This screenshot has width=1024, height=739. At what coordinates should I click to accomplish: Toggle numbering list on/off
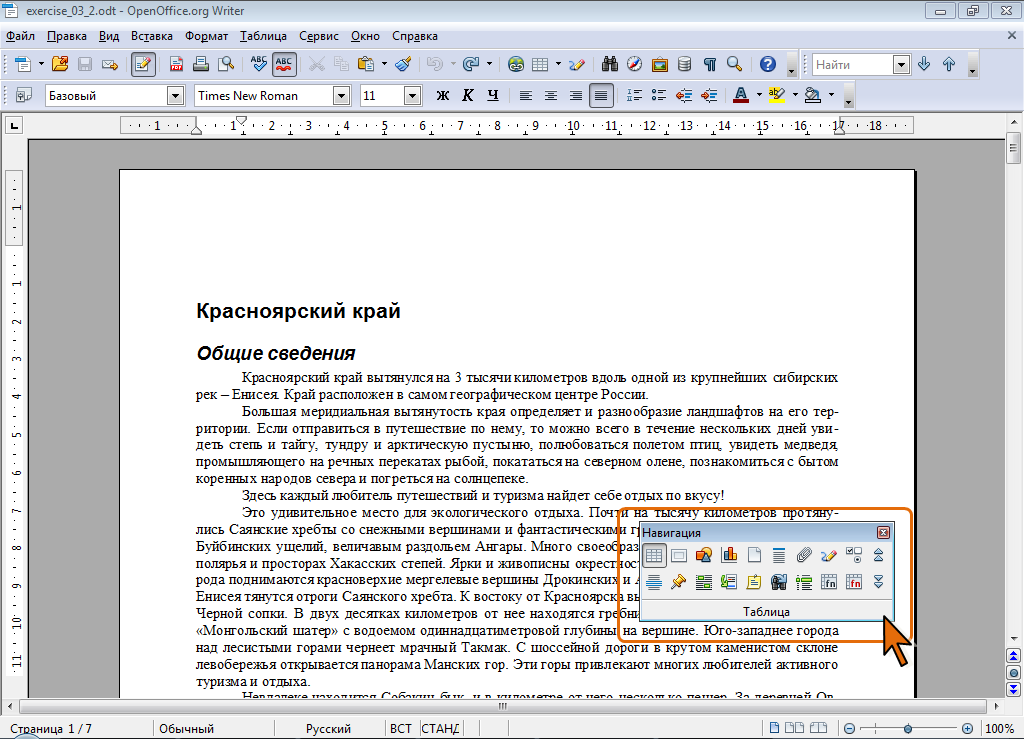coord(634,95)
